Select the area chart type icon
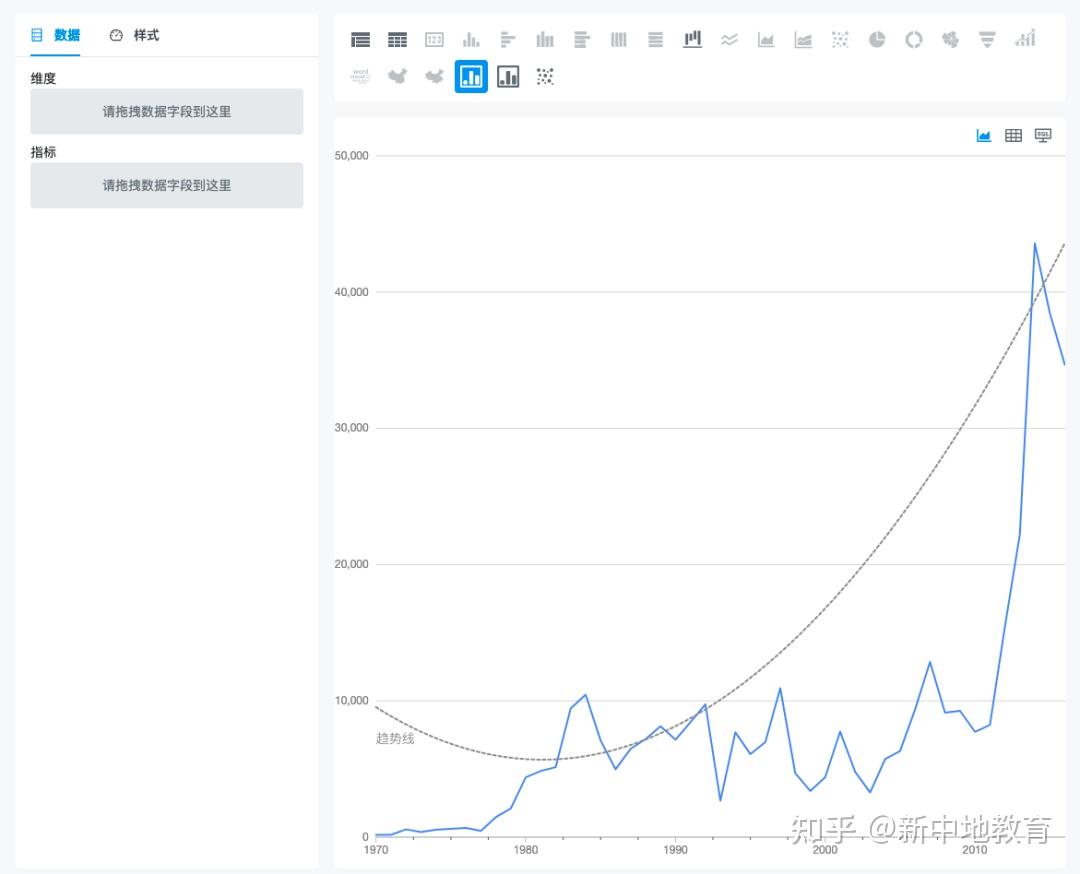 (x=766, y=40)
